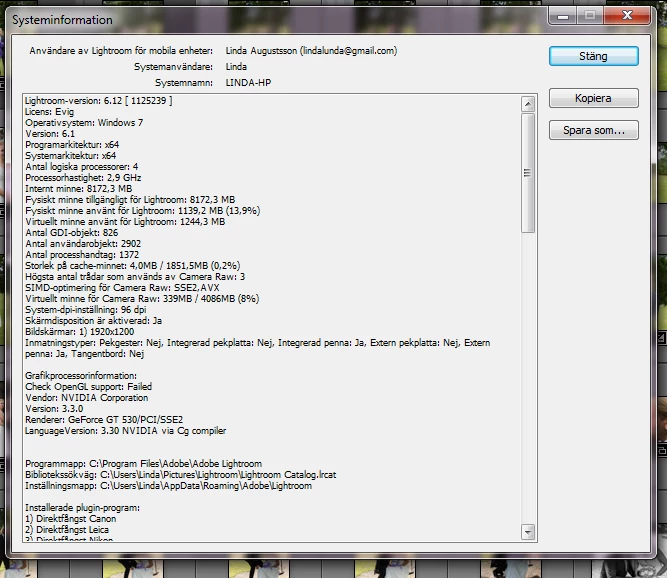Click the Processorhastighet: 2,9 GHz line

point(83,178)
